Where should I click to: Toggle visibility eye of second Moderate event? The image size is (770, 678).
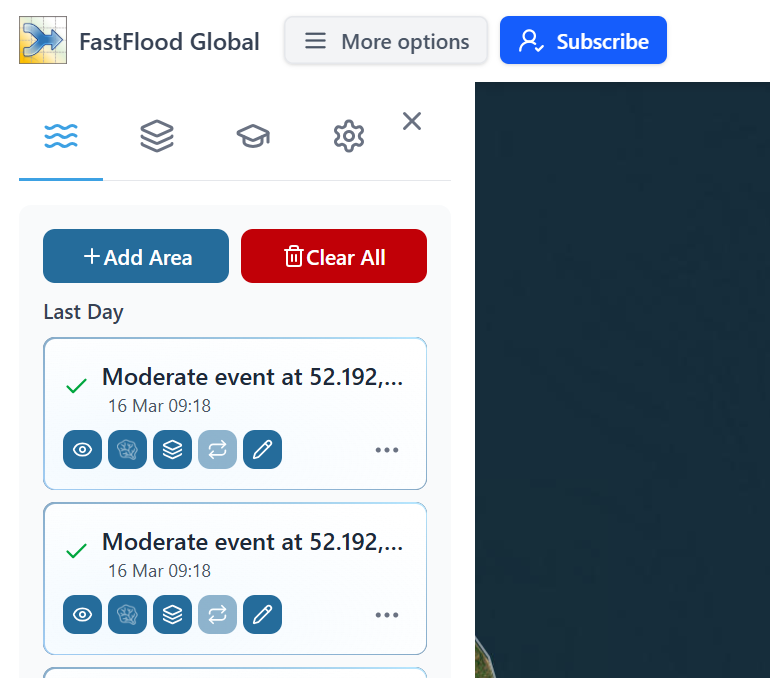pos(83,615)
